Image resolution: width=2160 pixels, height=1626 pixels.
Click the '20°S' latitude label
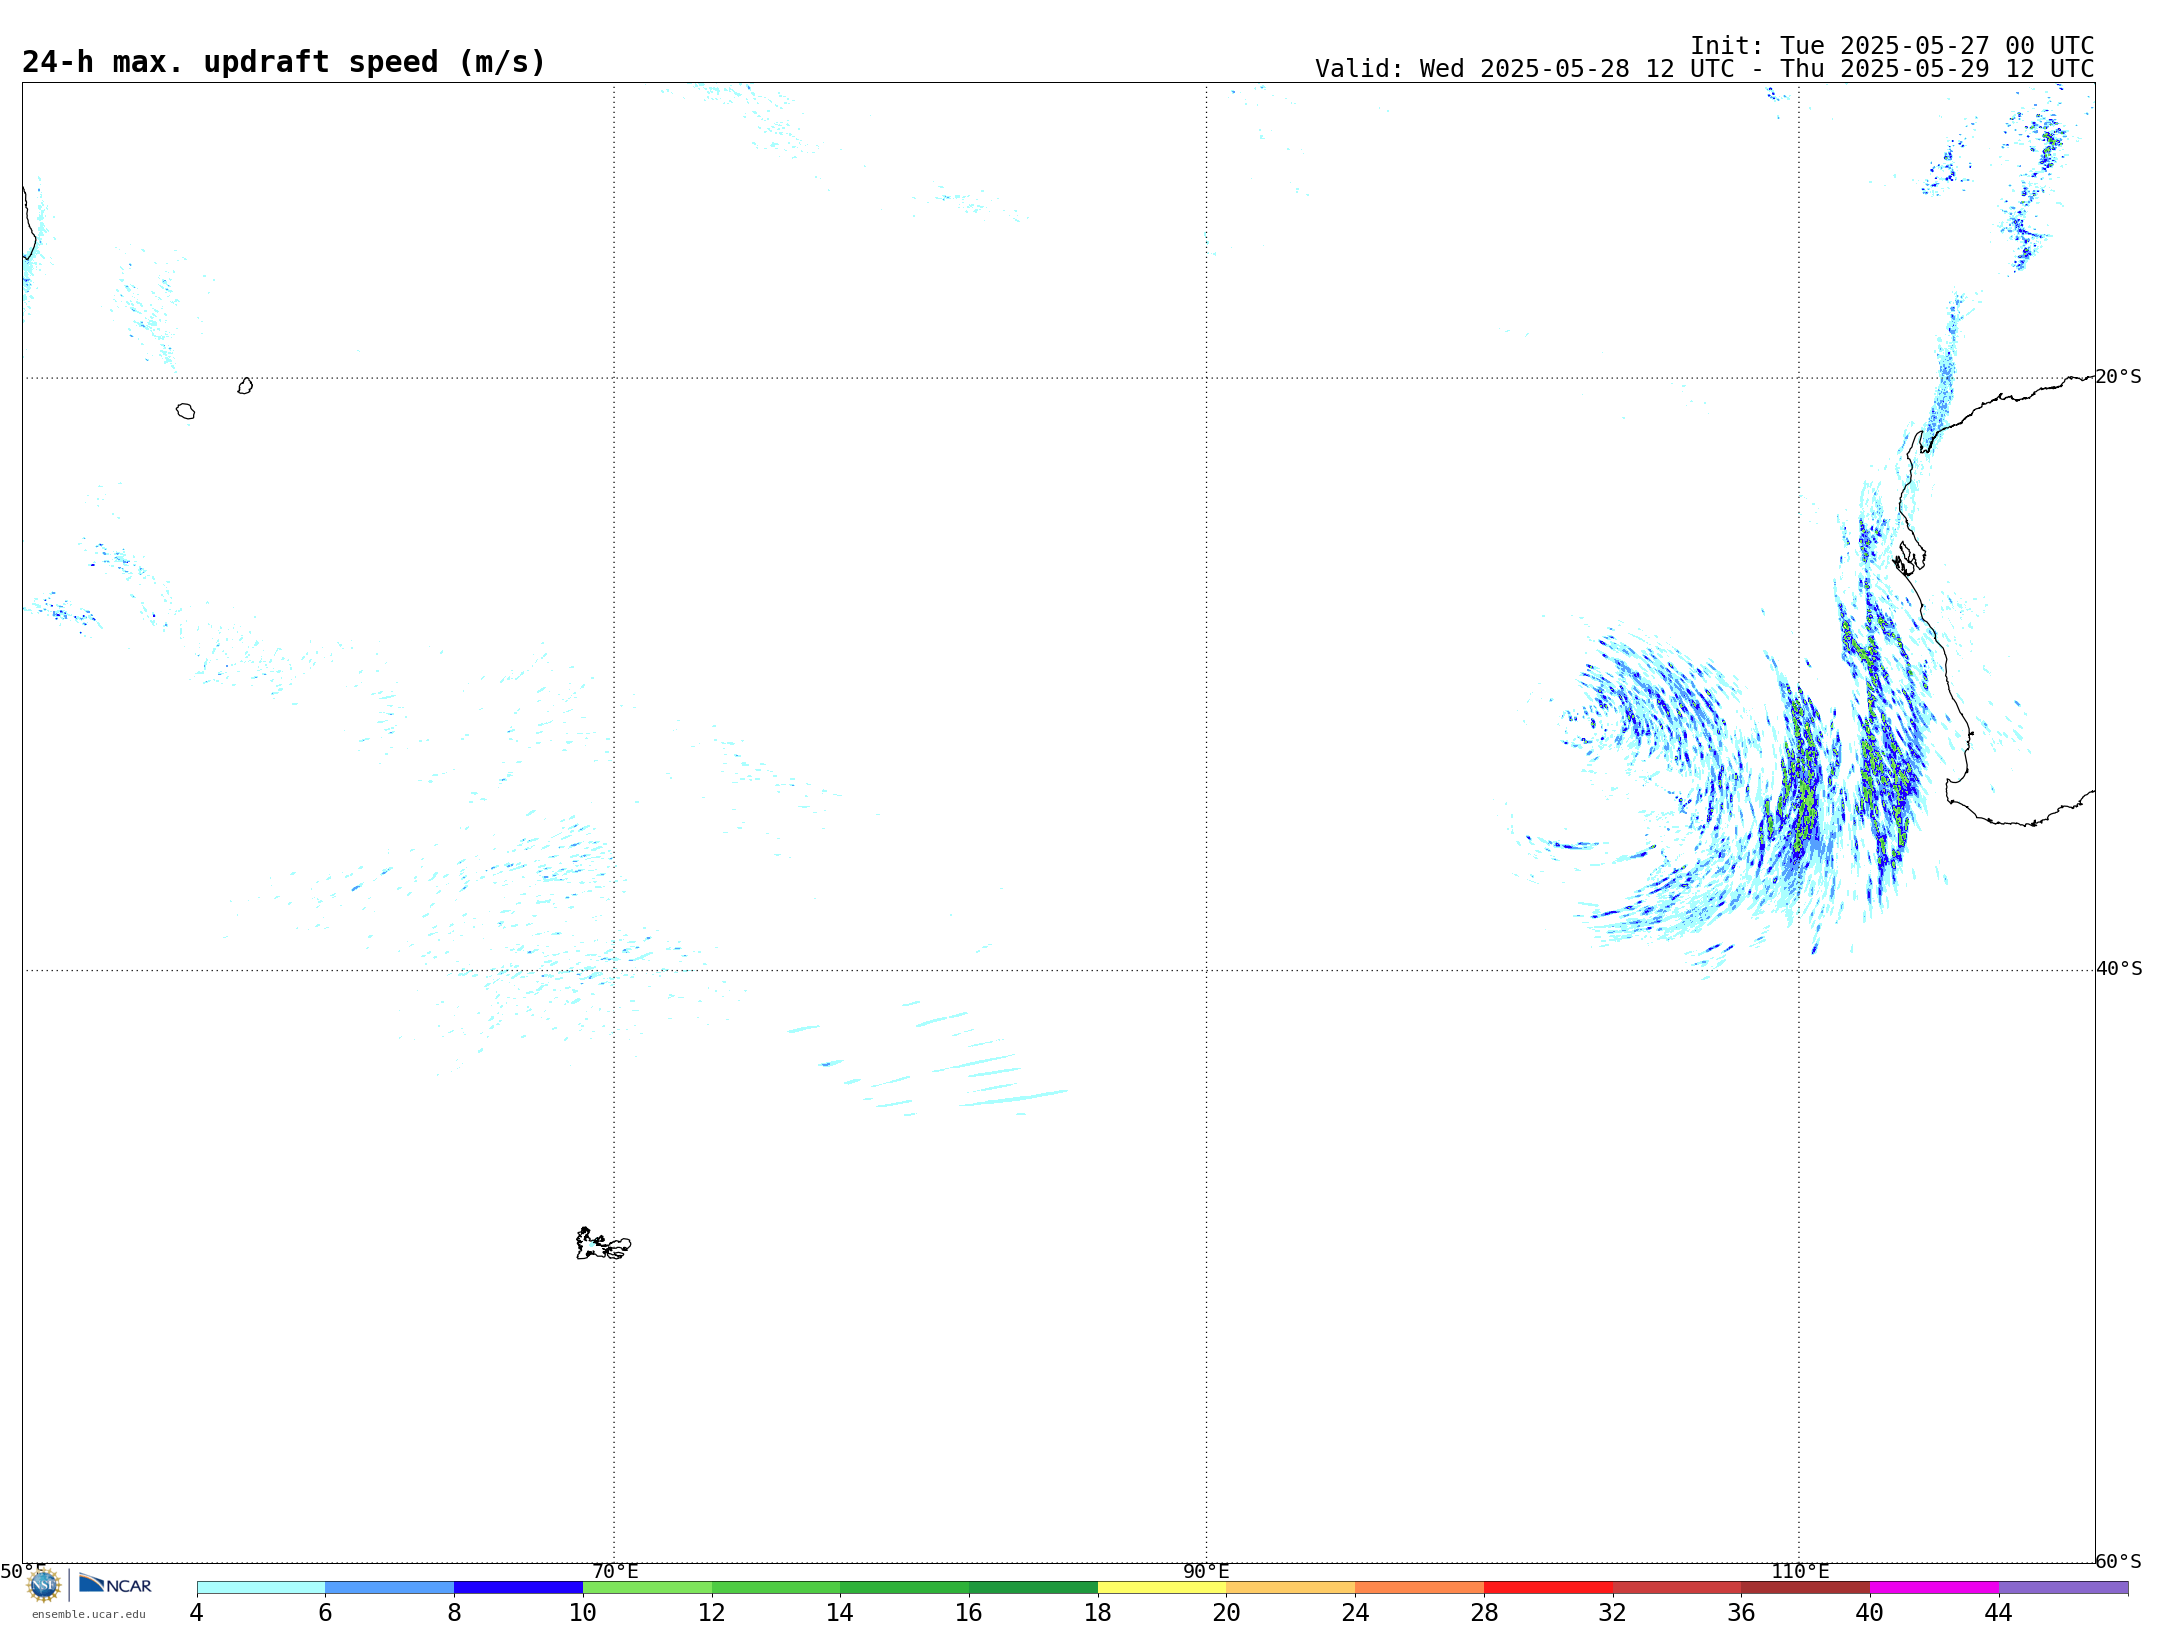(x=2118, y=377)
